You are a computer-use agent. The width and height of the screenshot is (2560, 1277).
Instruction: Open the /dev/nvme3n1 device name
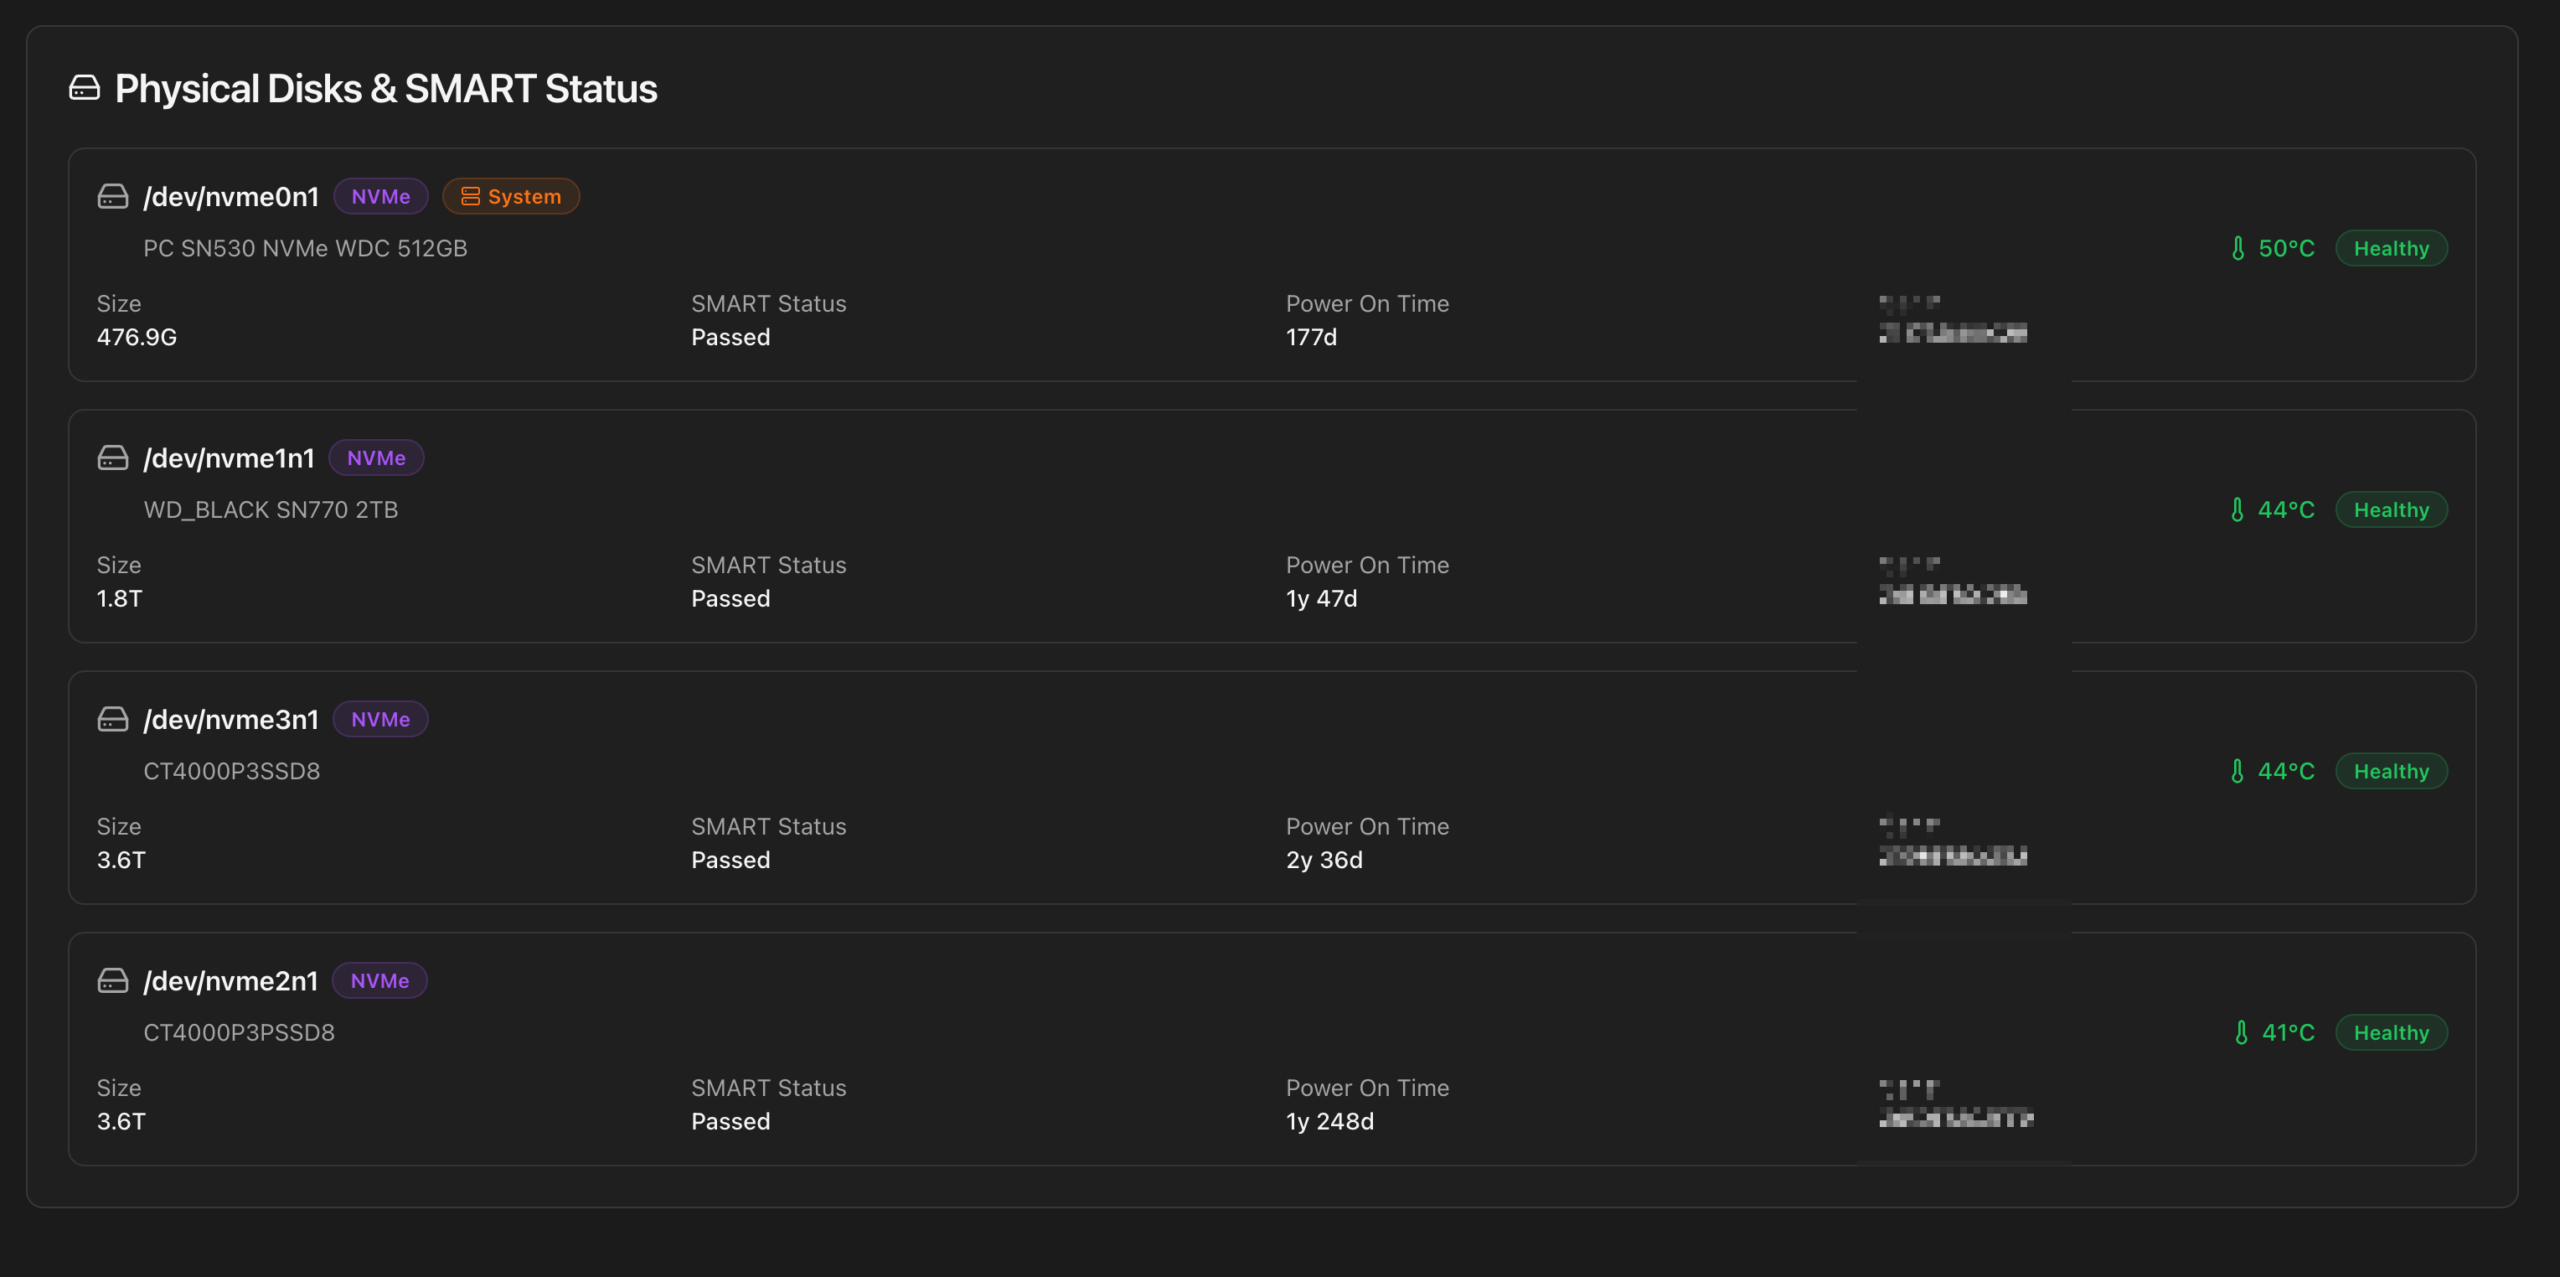click(231, 719)
